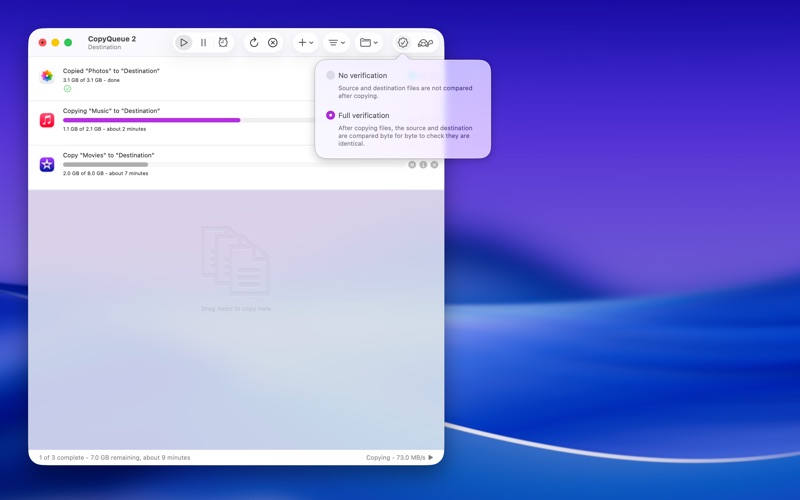
Task: Close the CopyQueue window with red button
Action: pyautogui.click(x=42, y=43)
